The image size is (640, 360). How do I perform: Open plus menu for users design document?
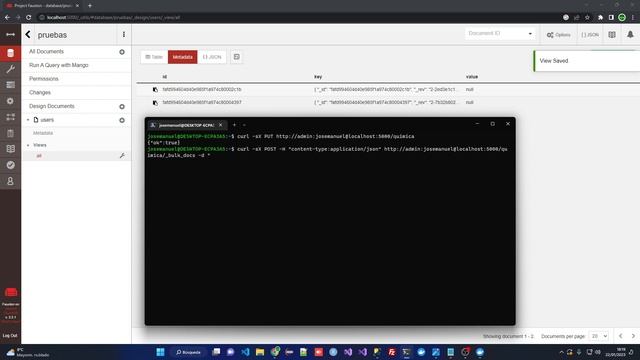click(x=122, y=120)
